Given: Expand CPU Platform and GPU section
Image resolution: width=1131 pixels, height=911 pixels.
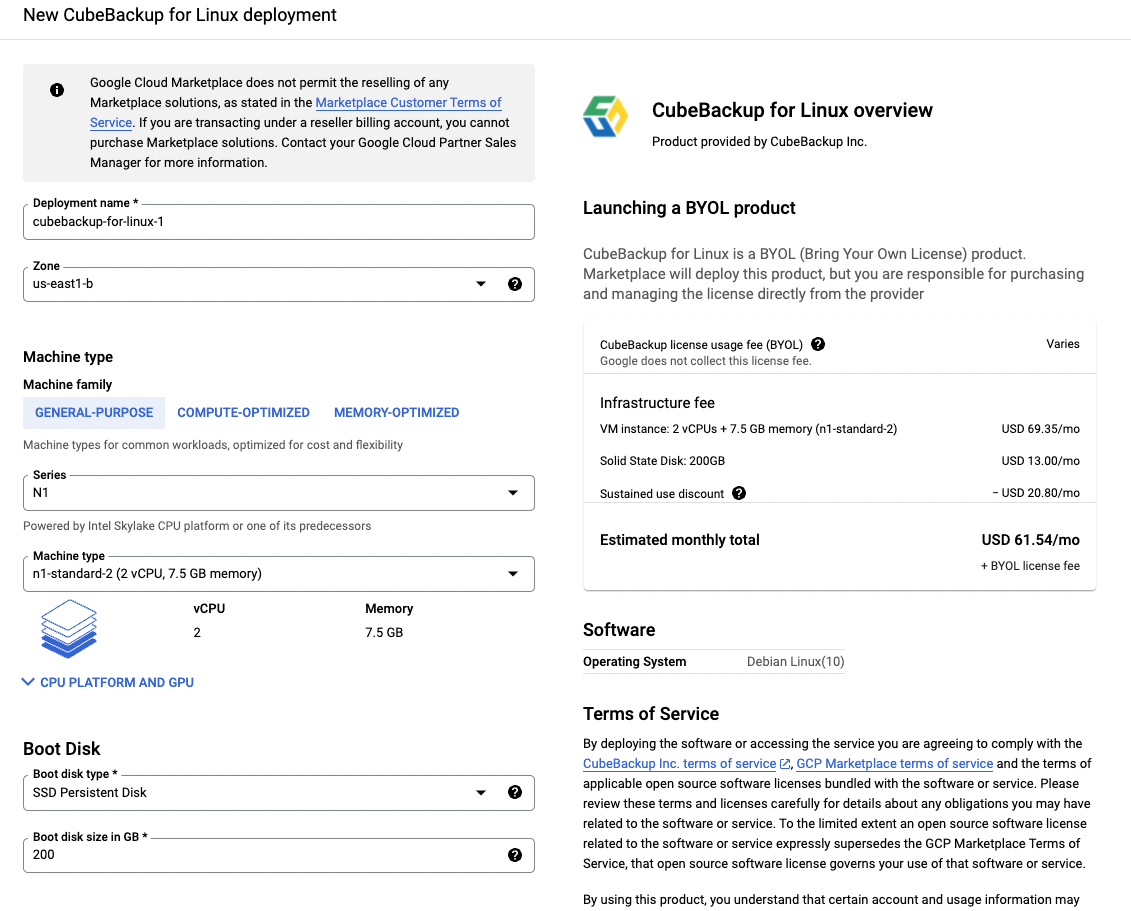Looking at the screenshot, I should [108, 682].
